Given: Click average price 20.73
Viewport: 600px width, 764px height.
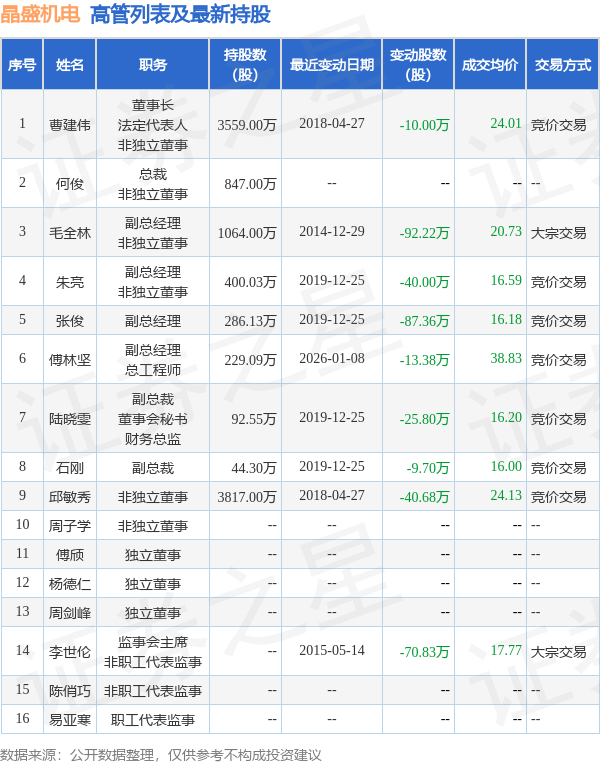Looking at the screenshot, I should tap(506, 231).
